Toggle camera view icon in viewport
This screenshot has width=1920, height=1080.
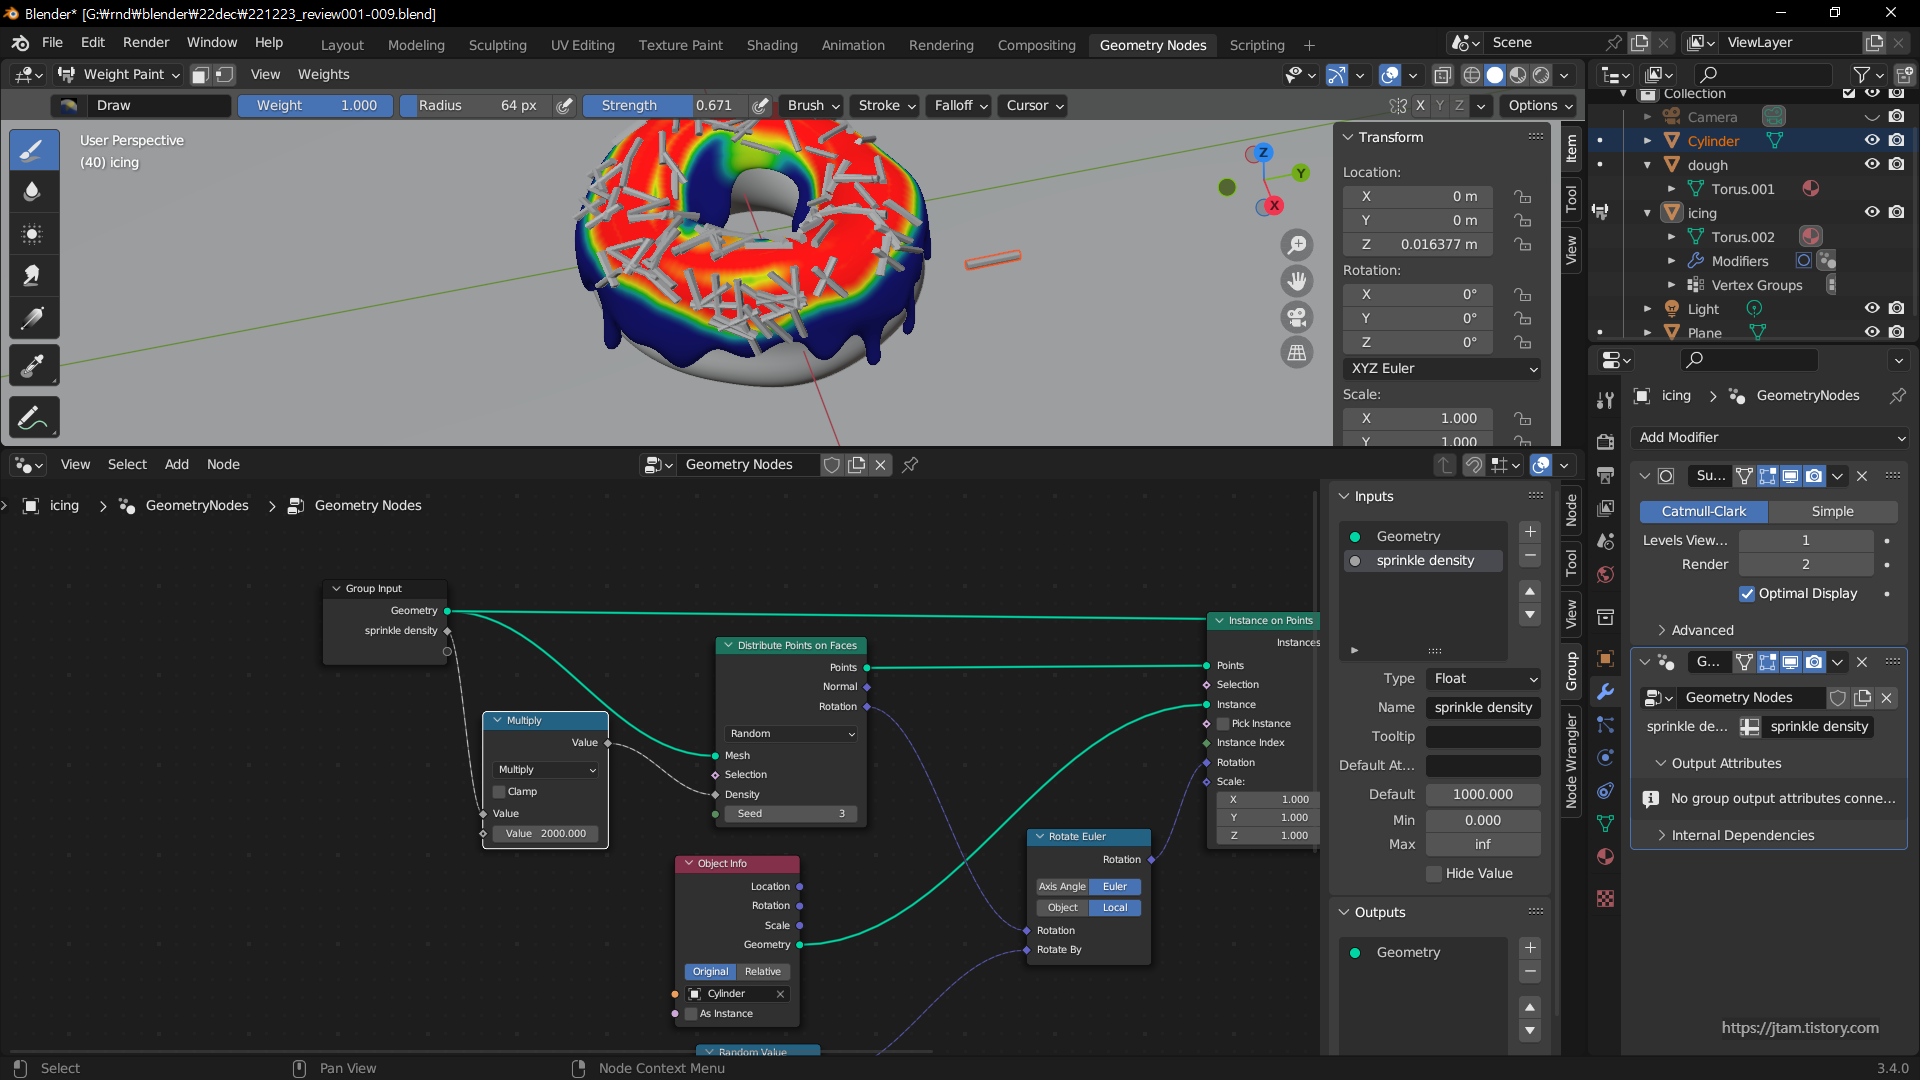click(x=1297, y=317)
